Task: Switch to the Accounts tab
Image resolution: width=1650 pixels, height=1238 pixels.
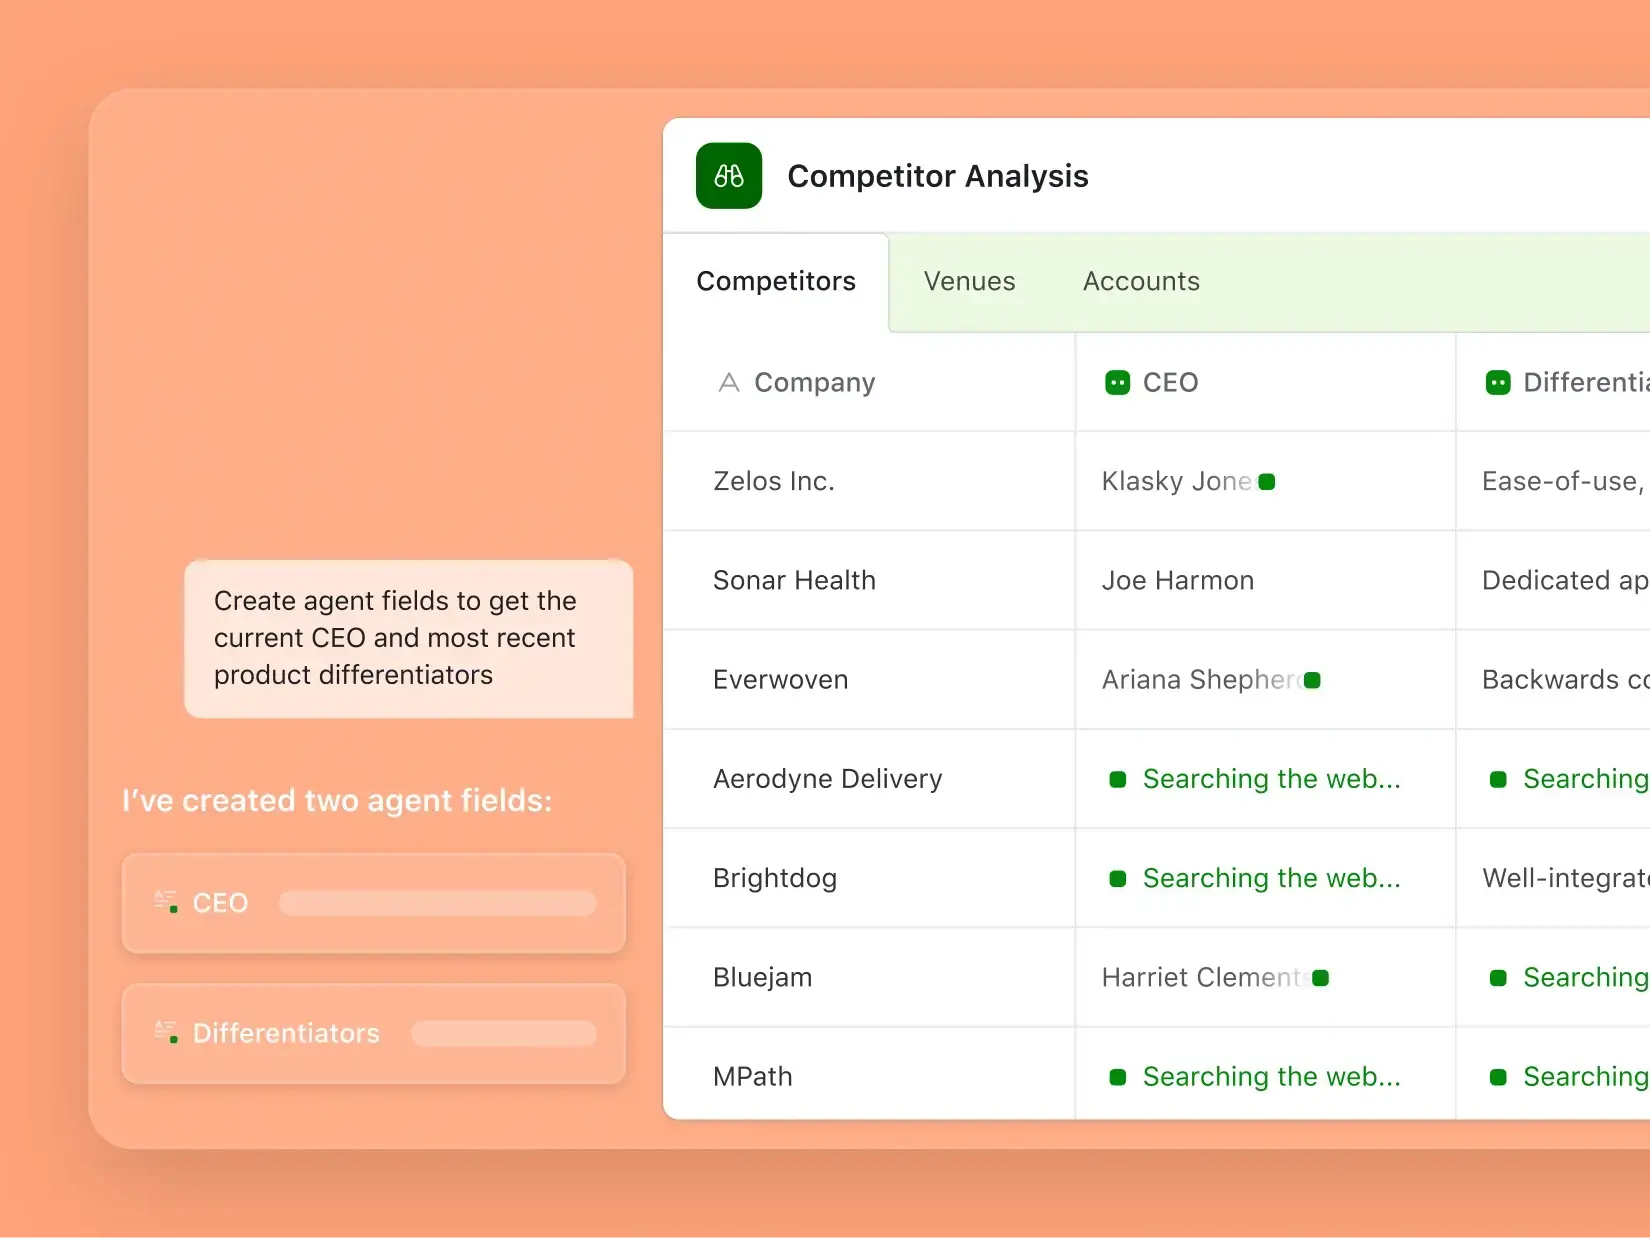Action: (1140, 281)
